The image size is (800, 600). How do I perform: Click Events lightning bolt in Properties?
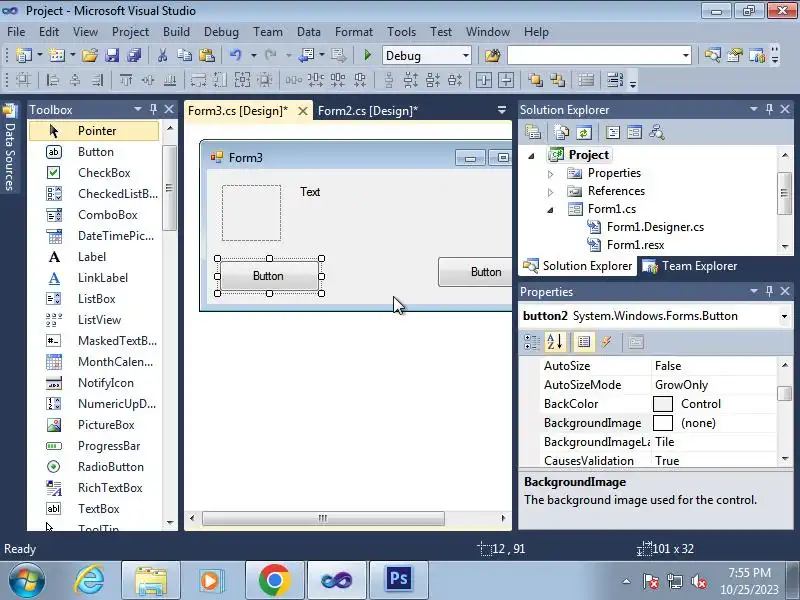pyautogui.click(x=607, y=342)
